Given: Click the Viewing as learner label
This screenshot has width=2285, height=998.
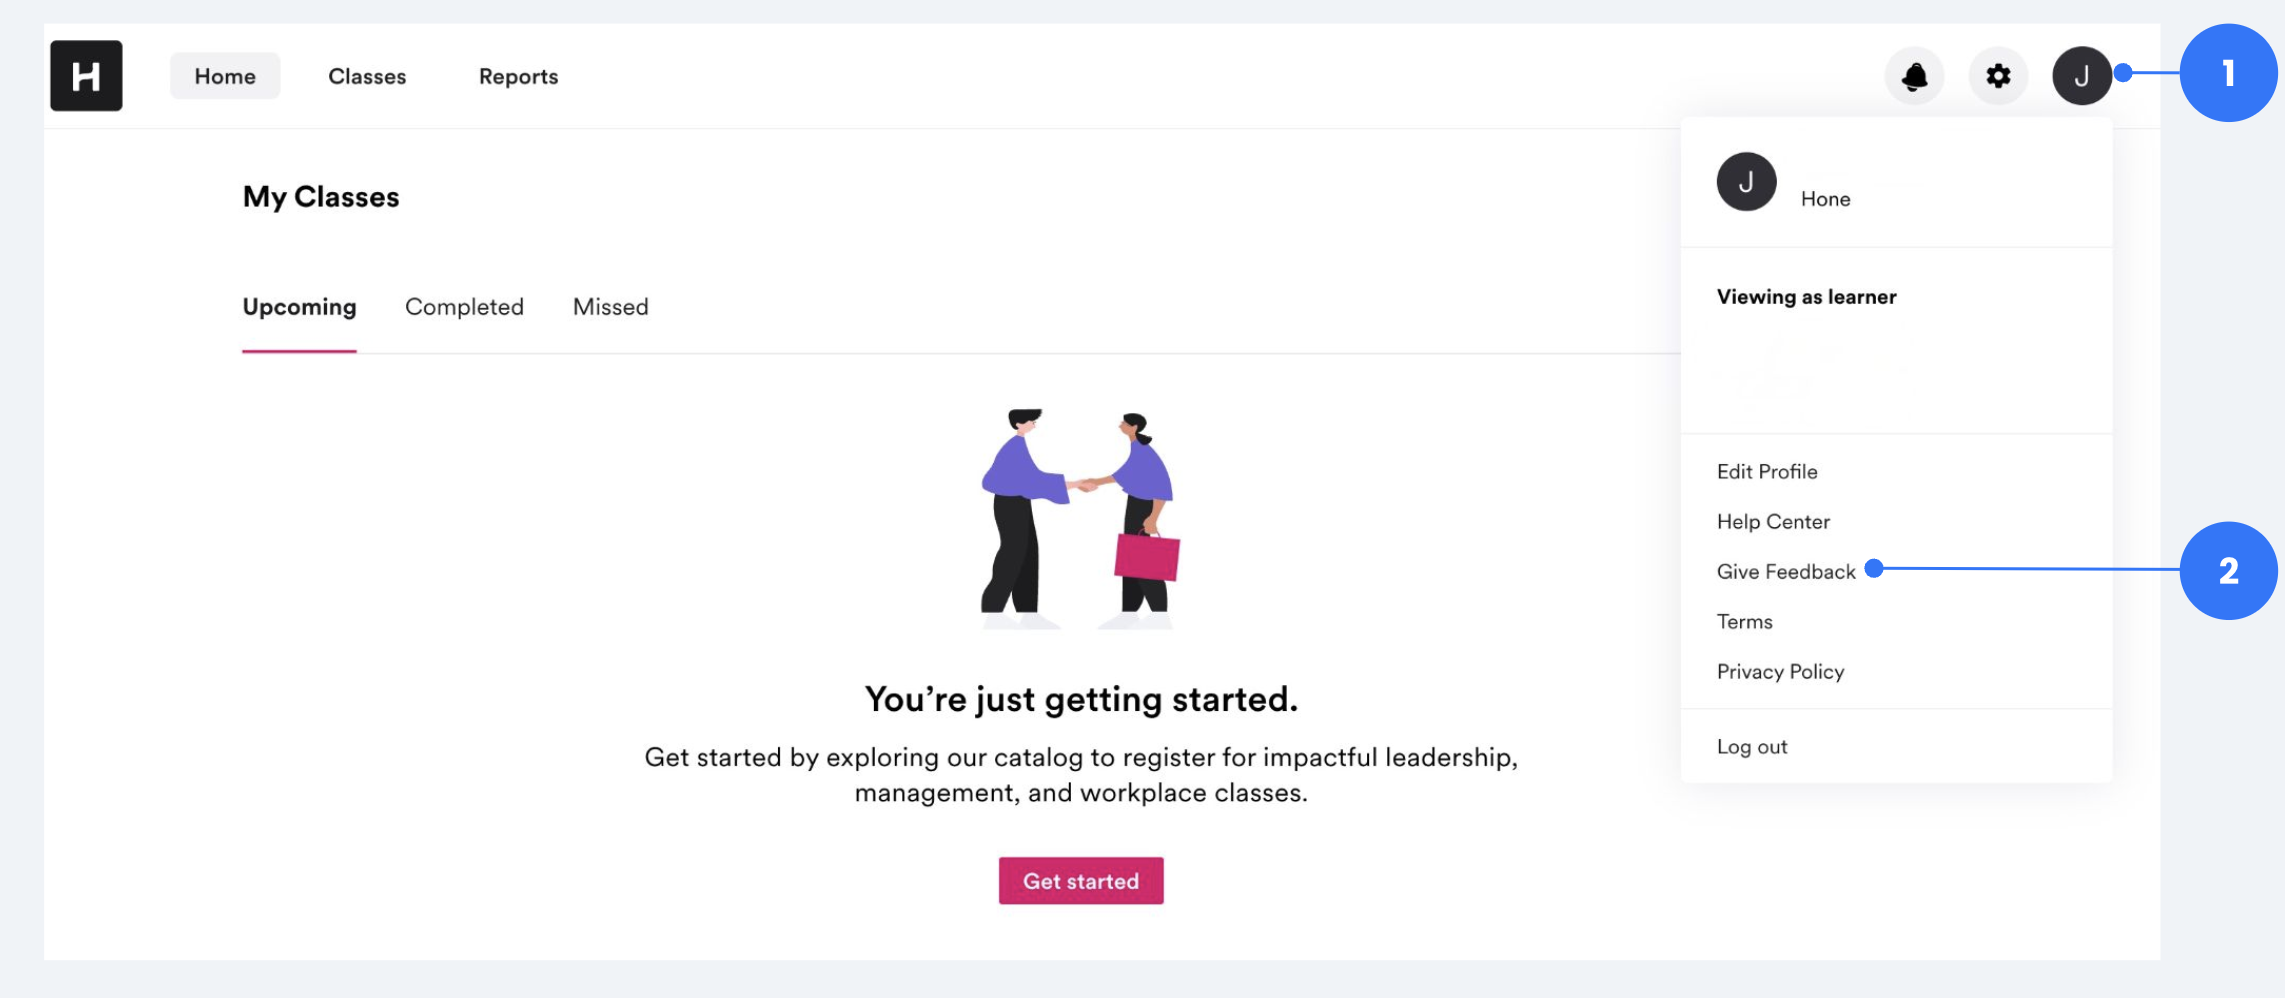Looking at the screenshot, I should click(1805, 296).
